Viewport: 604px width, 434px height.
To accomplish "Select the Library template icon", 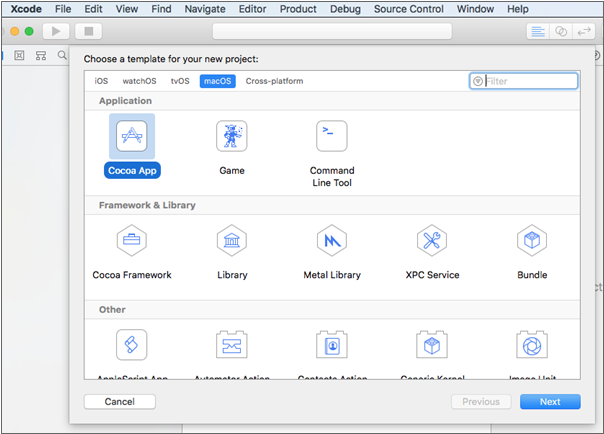I will tap(232, 241).
